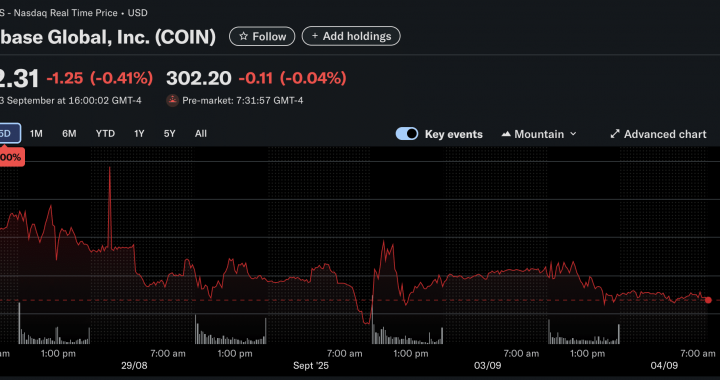Click the 04/09 date label
Viewport: 720px width, 380px height.
click(x=664, y=366)
